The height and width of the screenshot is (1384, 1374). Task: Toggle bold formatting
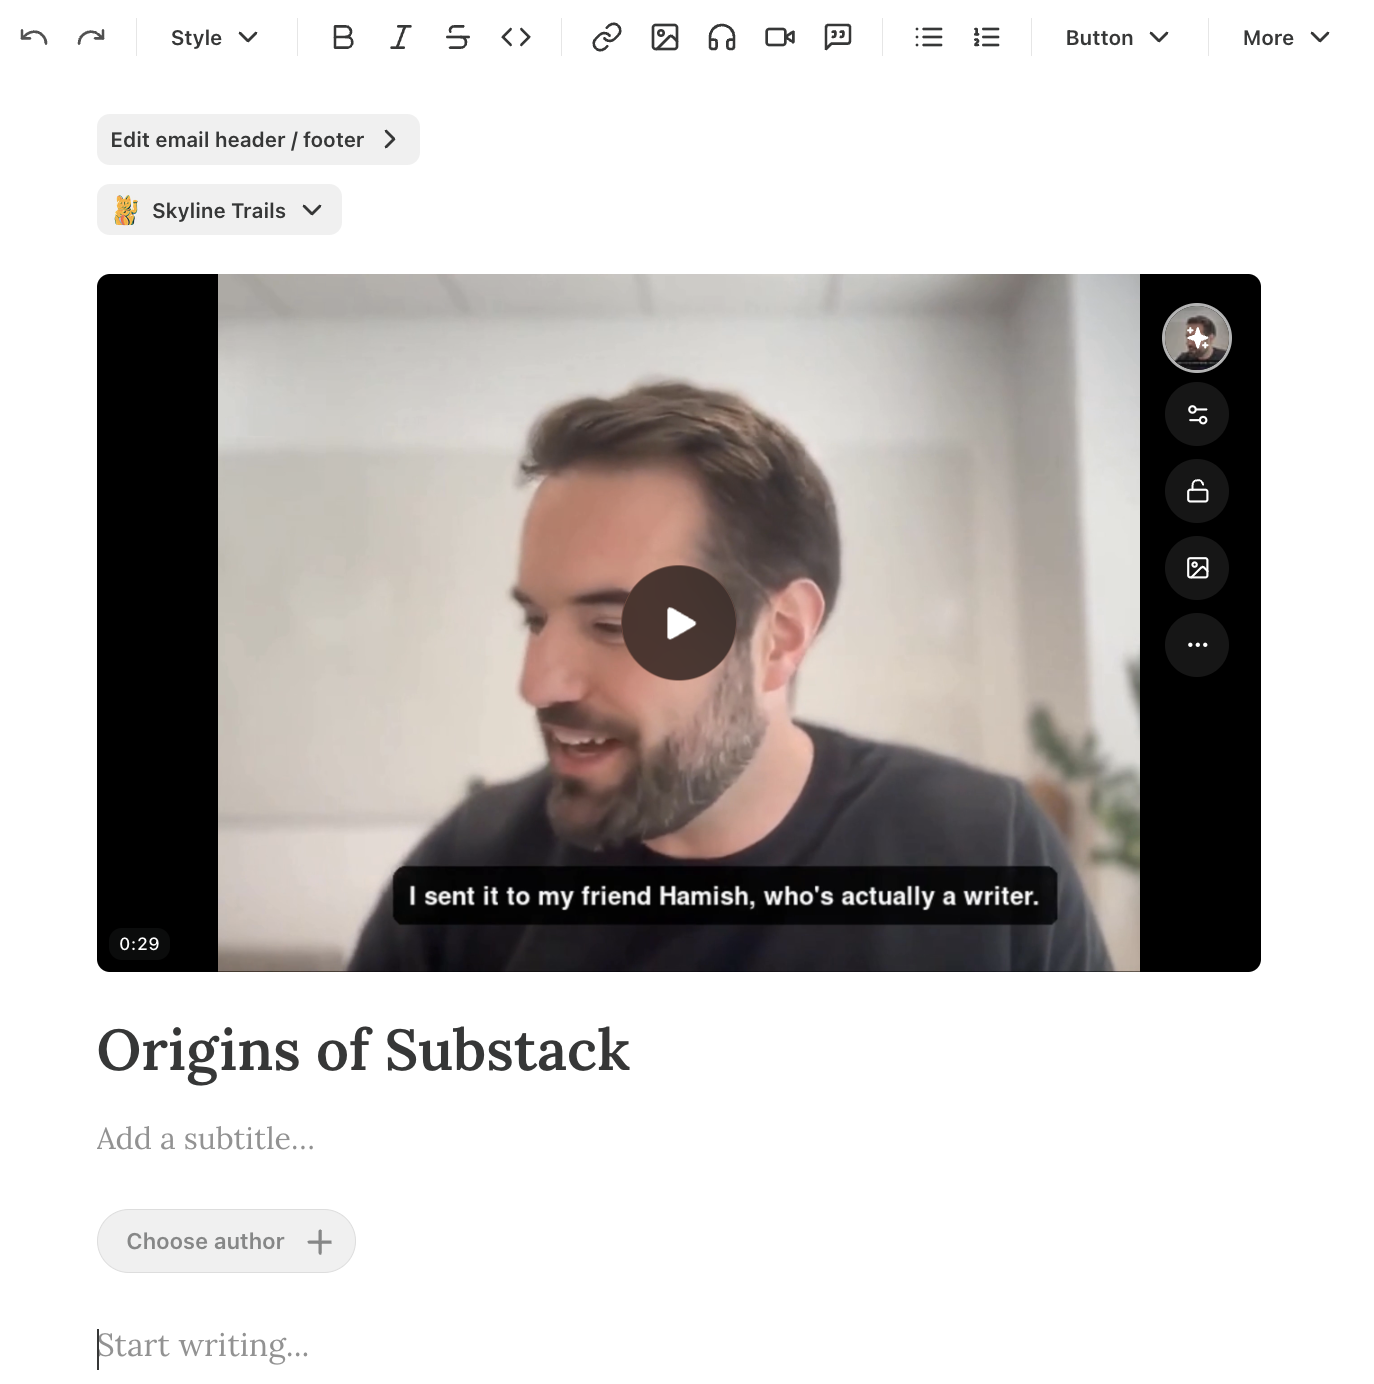coord(343,38)
